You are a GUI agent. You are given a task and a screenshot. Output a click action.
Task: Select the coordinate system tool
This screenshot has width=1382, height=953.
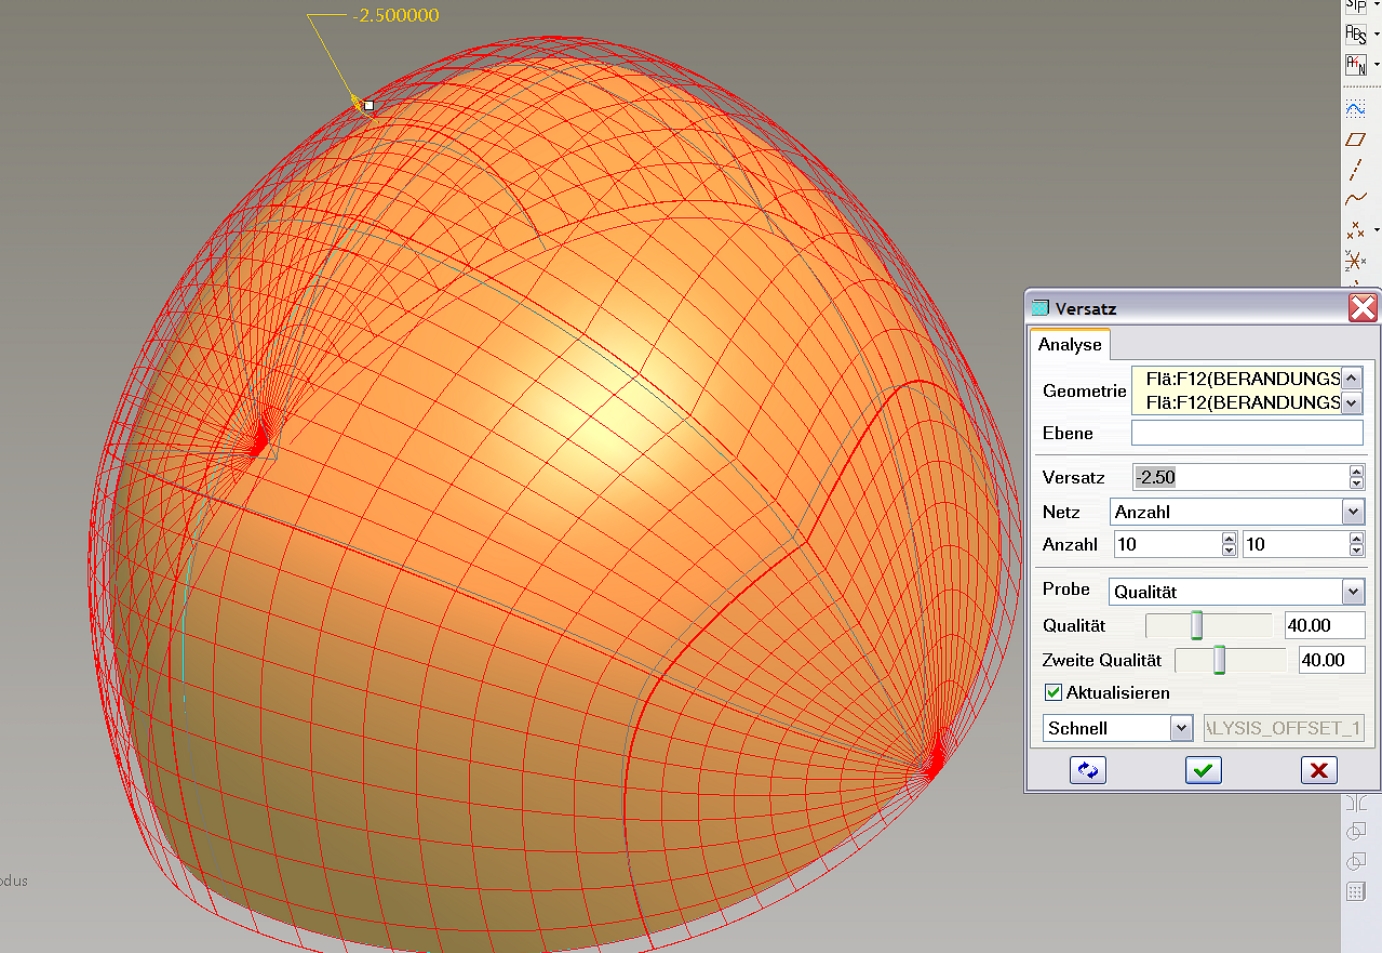(1355, 261)
